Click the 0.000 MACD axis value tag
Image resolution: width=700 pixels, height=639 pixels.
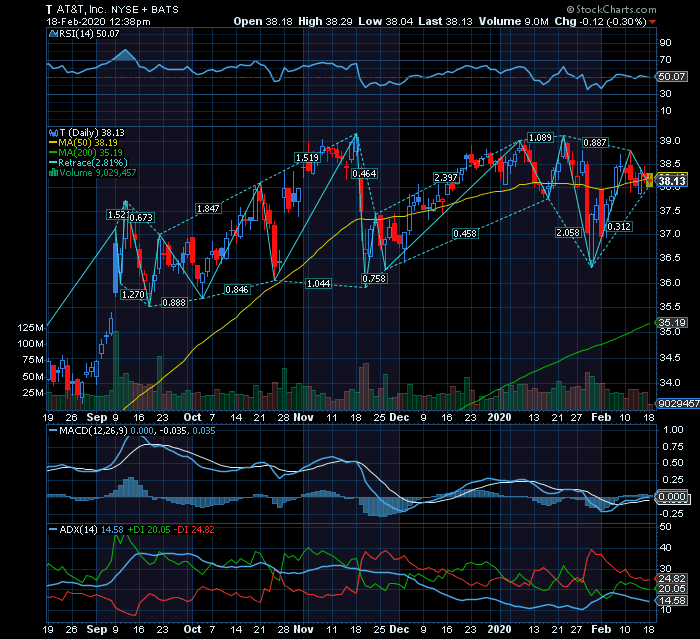[672, 497]
